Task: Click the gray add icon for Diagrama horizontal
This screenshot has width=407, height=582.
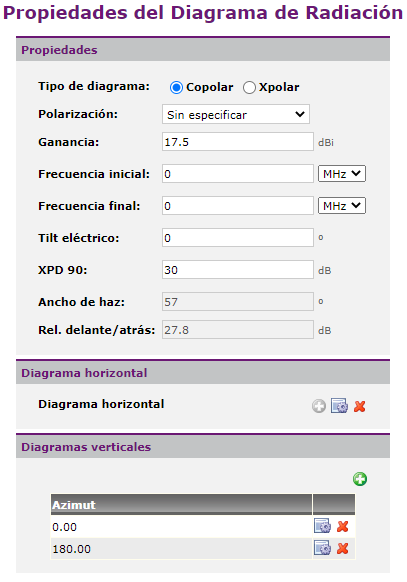Action: (319, 406)
